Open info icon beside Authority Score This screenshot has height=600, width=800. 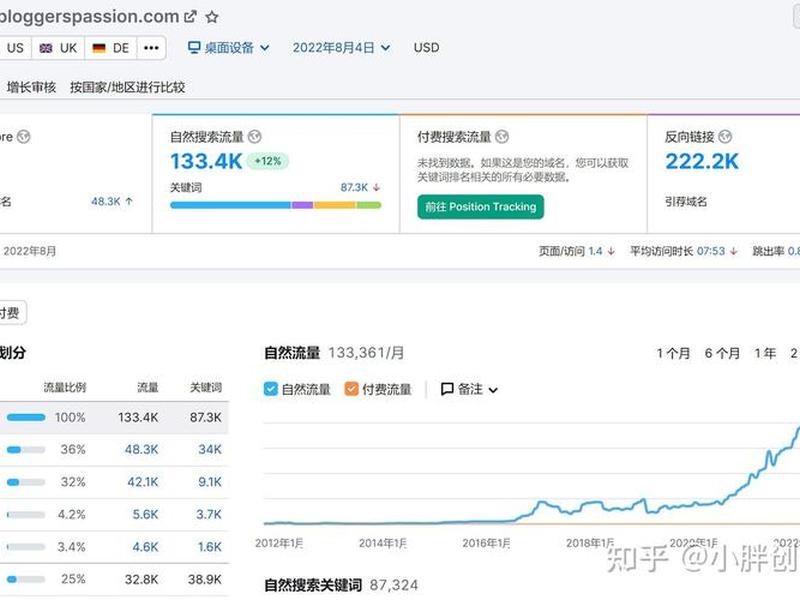coord(23,137)
